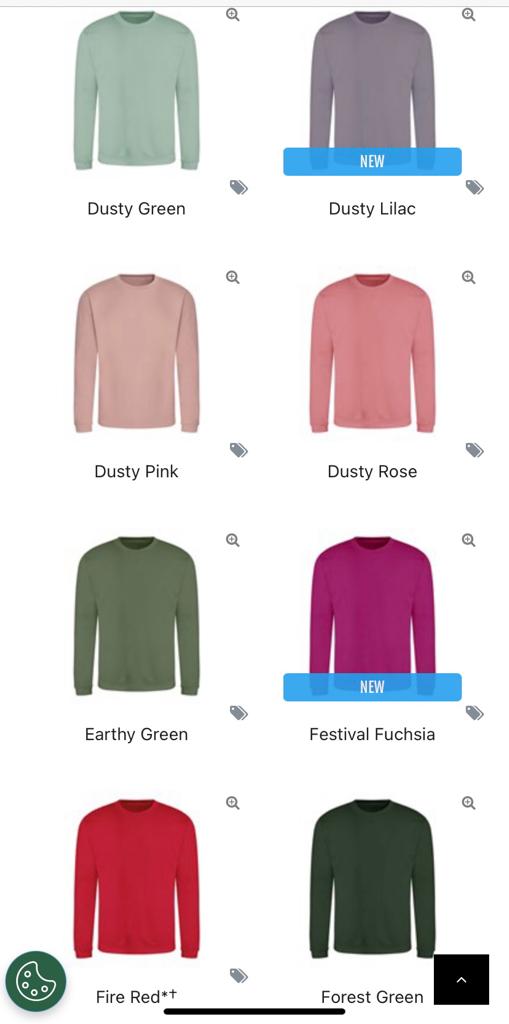The image size is (509, 1024).
Task: Click the tag icon under Festival Fuchsia
Action: [474, 712]
